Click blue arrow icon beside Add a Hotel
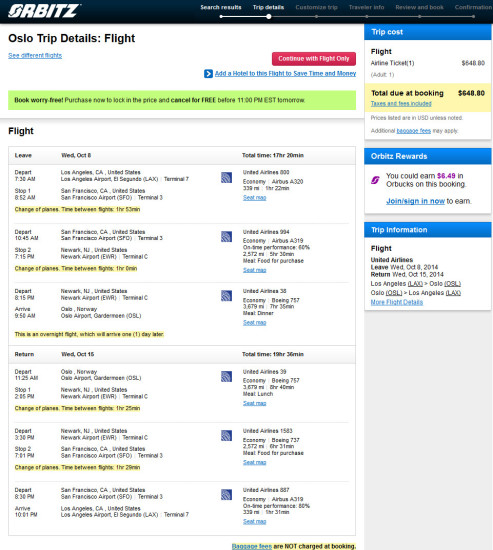This screenshot has height=550, width=493. click(208, 74)
